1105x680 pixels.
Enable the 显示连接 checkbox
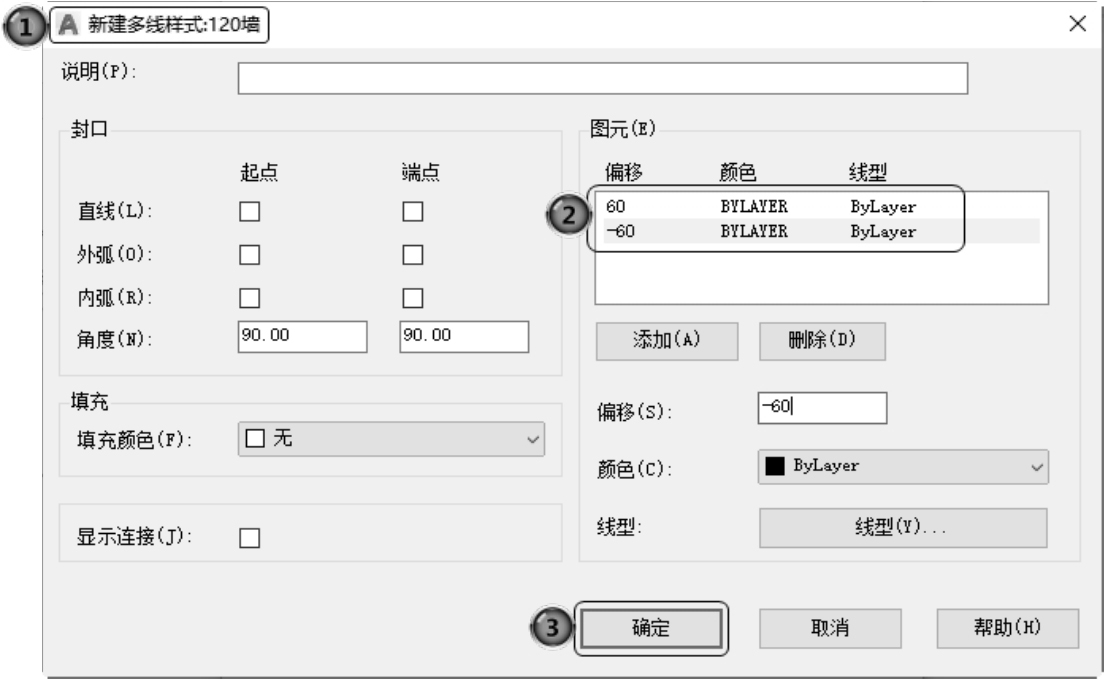click(249, 538)
